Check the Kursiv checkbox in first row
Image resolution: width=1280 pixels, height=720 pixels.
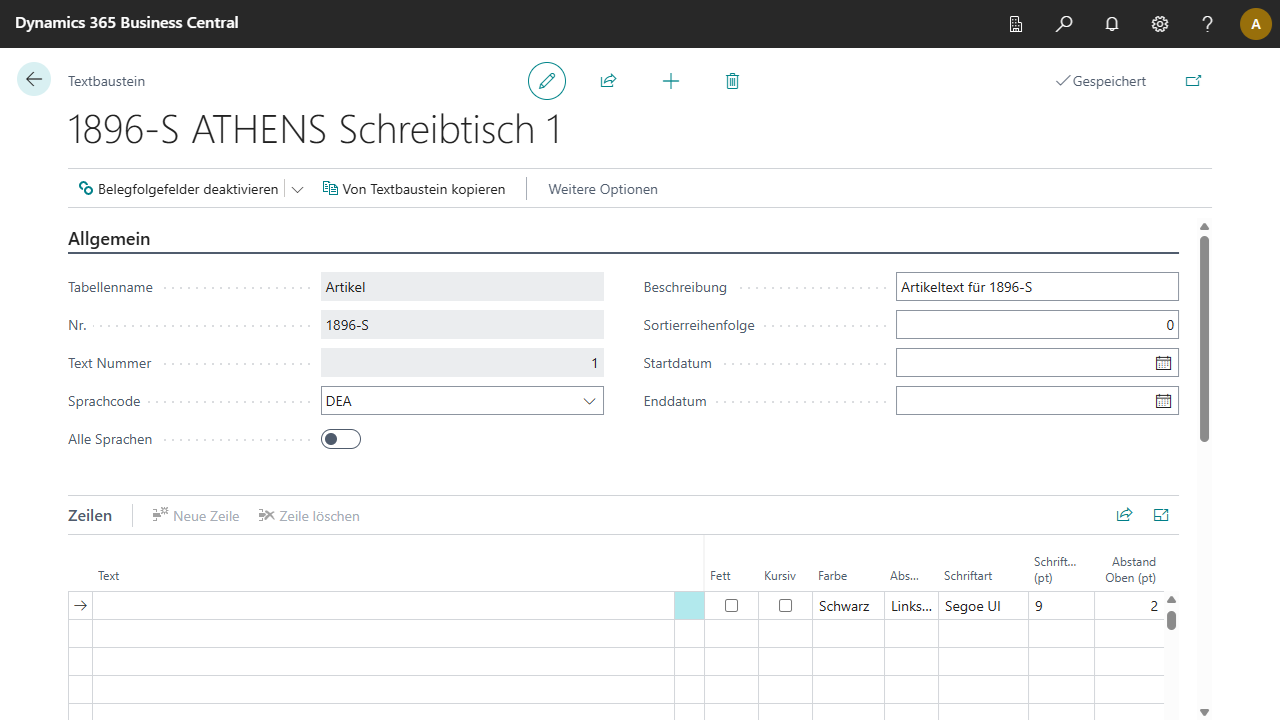(785, 606)
